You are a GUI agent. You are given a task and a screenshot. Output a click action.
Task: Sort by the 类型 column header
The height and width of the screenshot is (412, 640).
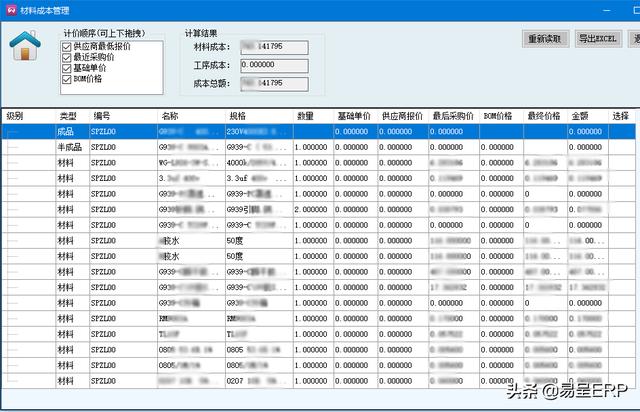(x=70, y=116)
